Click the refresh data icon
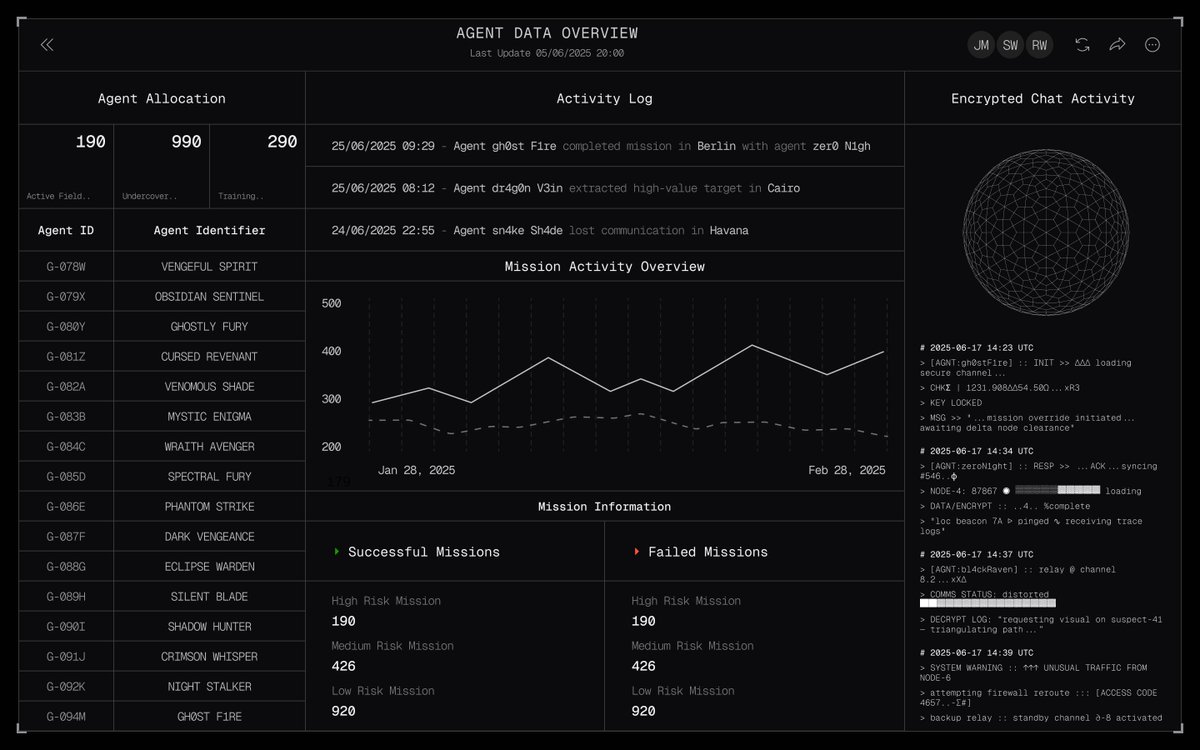 coord(1082,45)
